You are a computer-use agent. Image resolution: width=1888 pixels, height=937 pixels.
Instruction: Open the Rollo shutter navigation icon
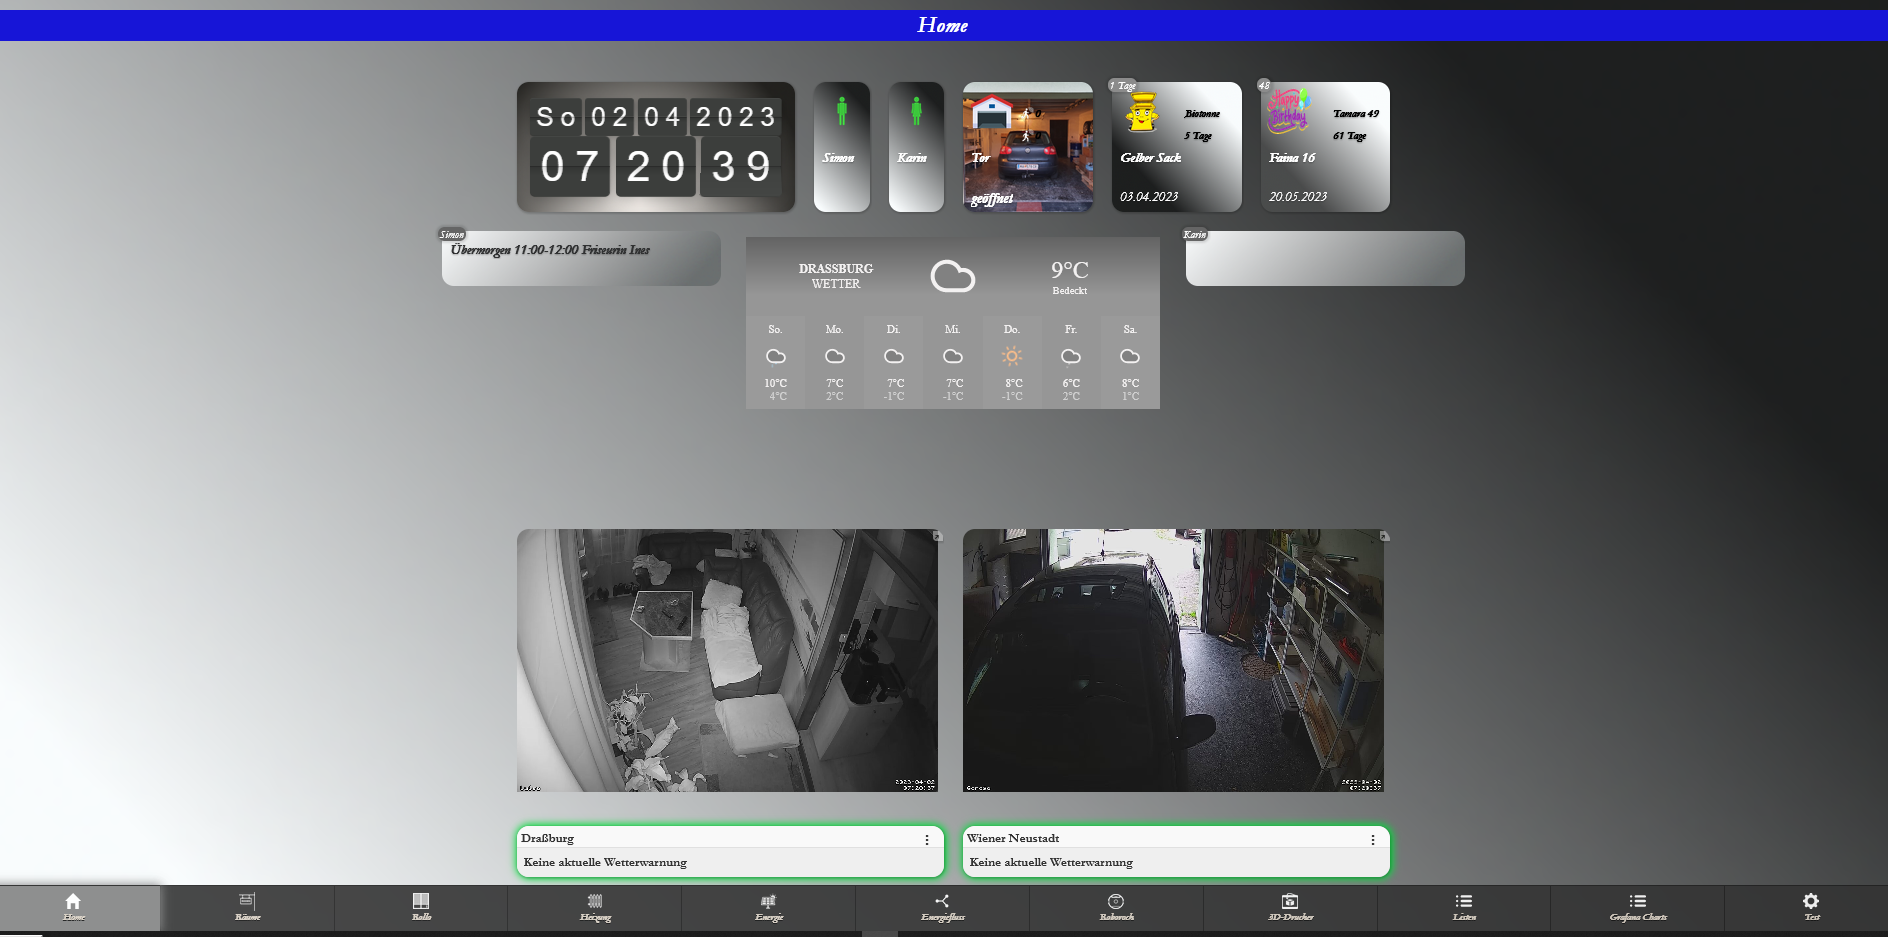pyautogui.click(x=421, y=901)
